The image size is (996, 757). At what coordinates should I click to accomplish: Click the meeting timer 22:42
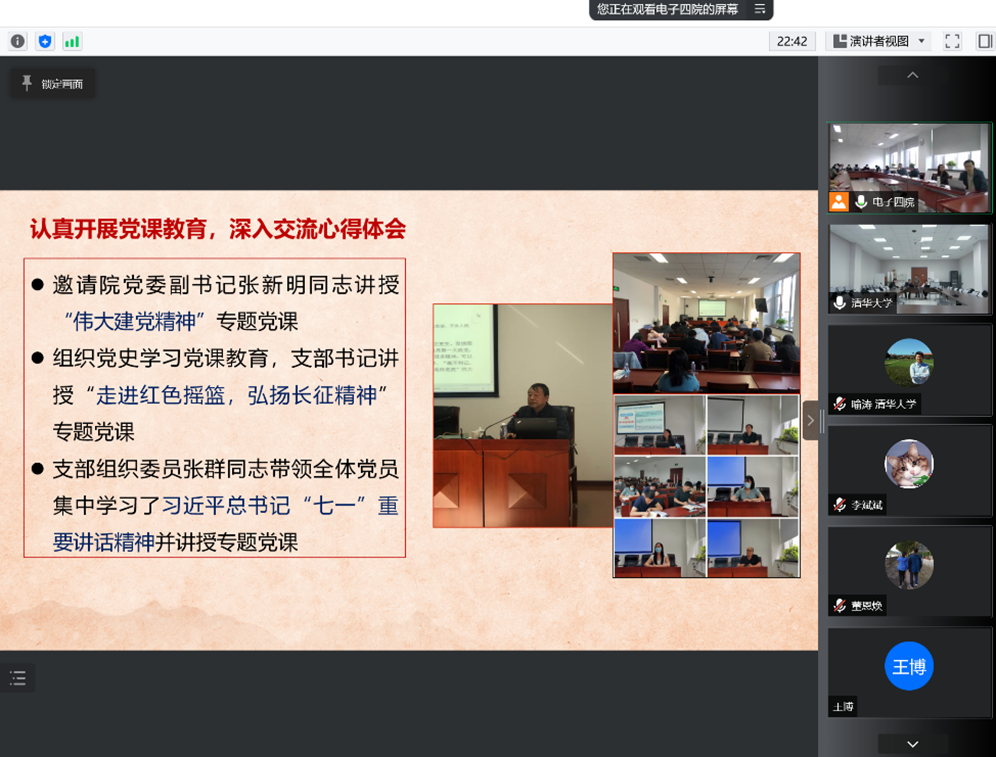pos(792,41)
